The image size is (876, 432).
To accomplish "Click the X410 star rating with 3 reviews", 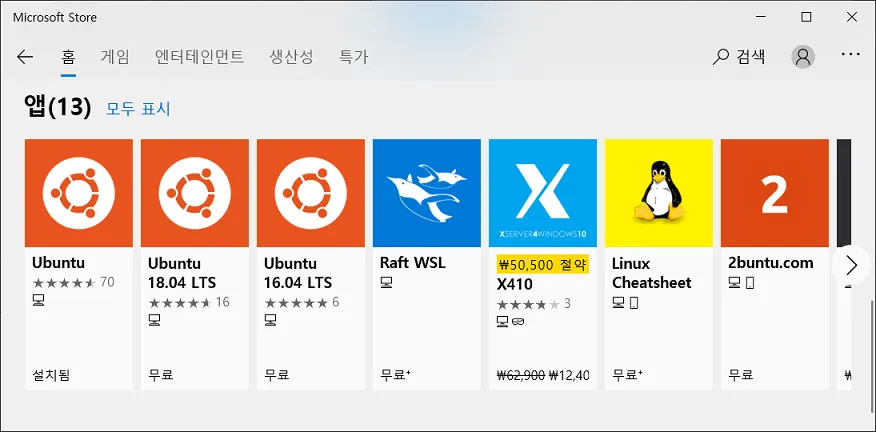I will click(534, 304).
